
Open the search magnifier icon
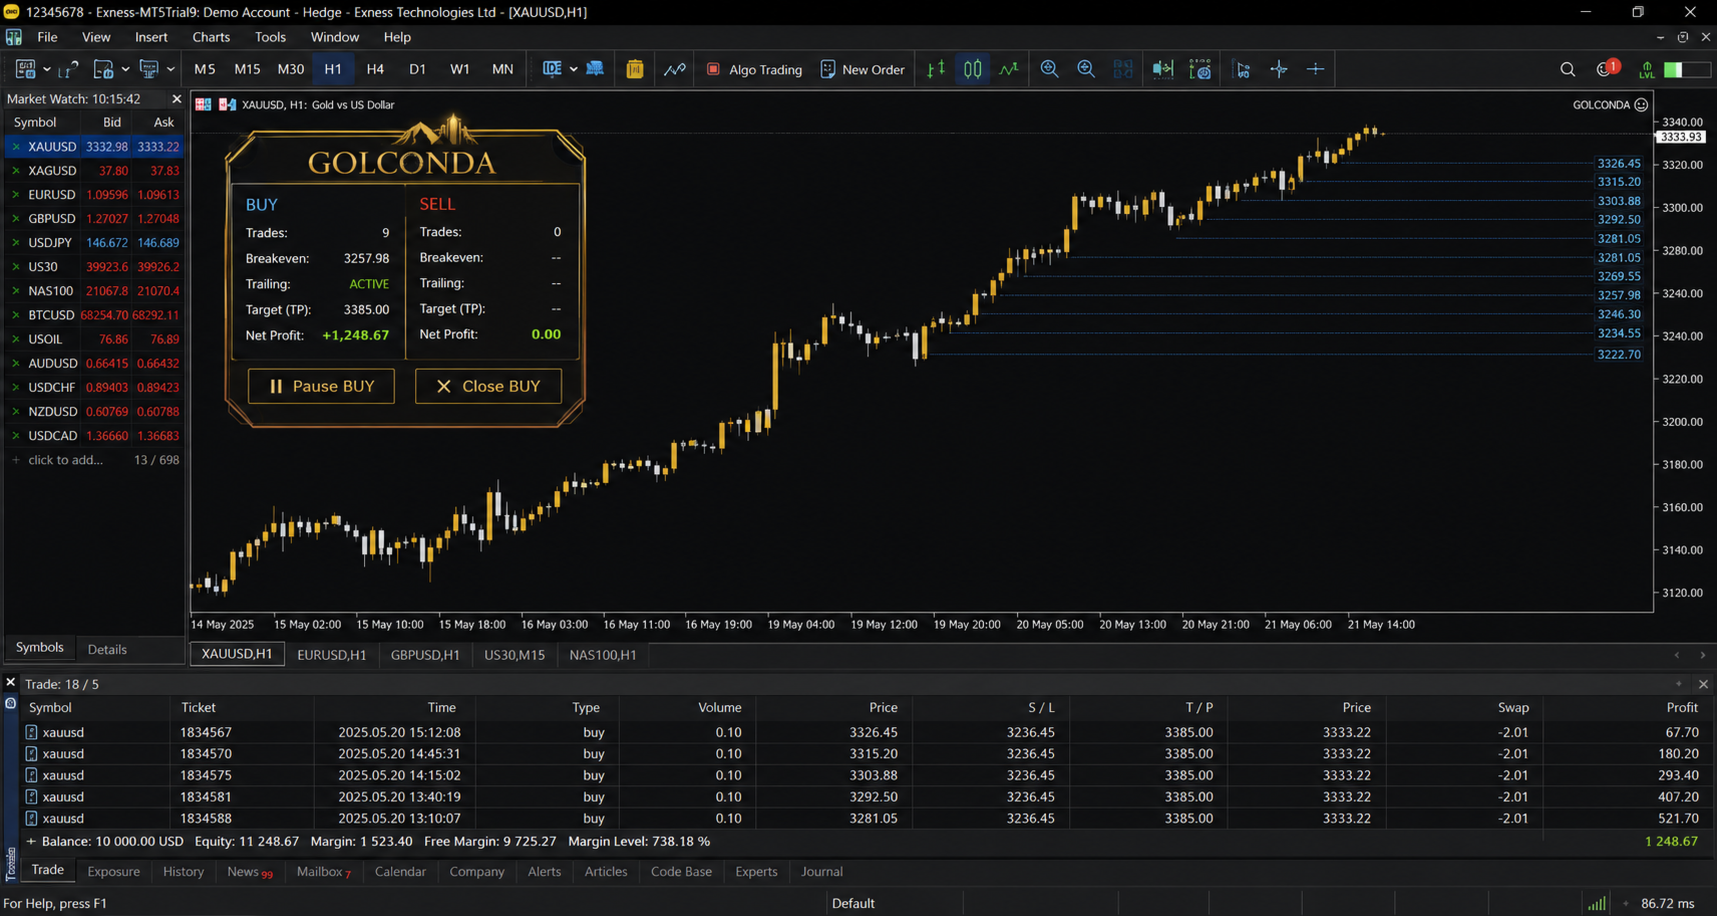[1567, 69]
